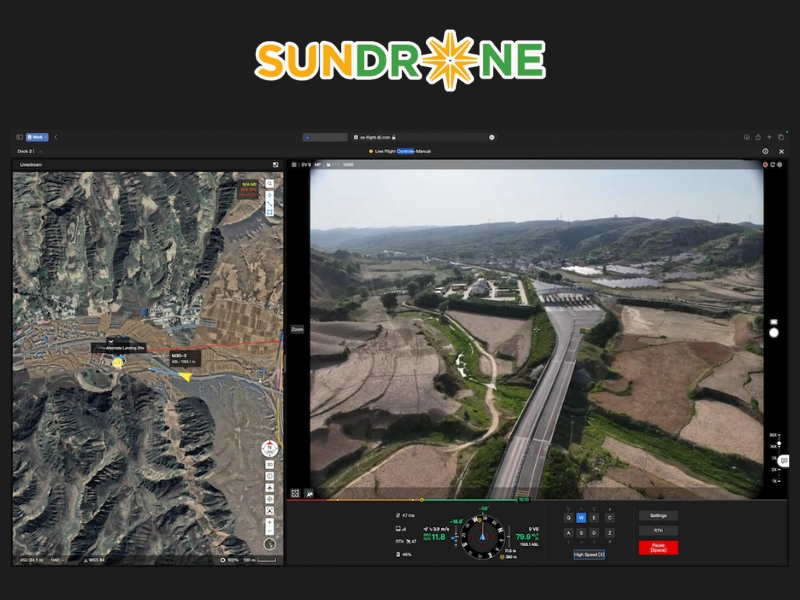800x600 pixels.
Task: Open the camera menu icon
Action: click(294, 165)
